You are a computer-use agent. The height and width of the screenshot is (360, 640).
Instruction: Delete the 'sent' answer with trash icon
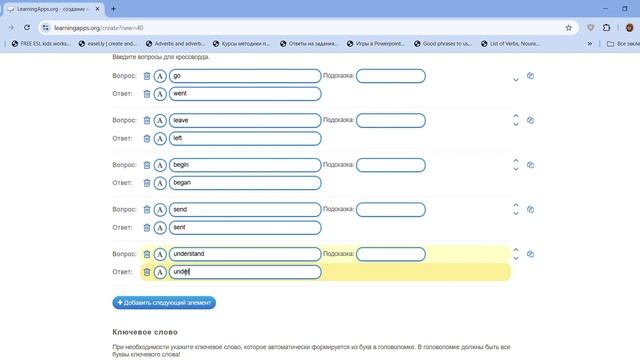pos(147,228)
